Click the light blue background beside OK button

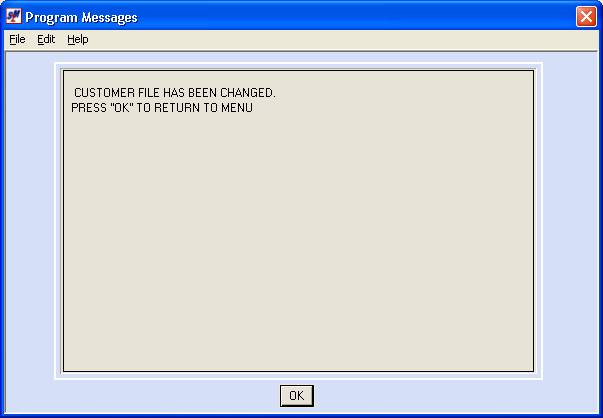(423, 396)
